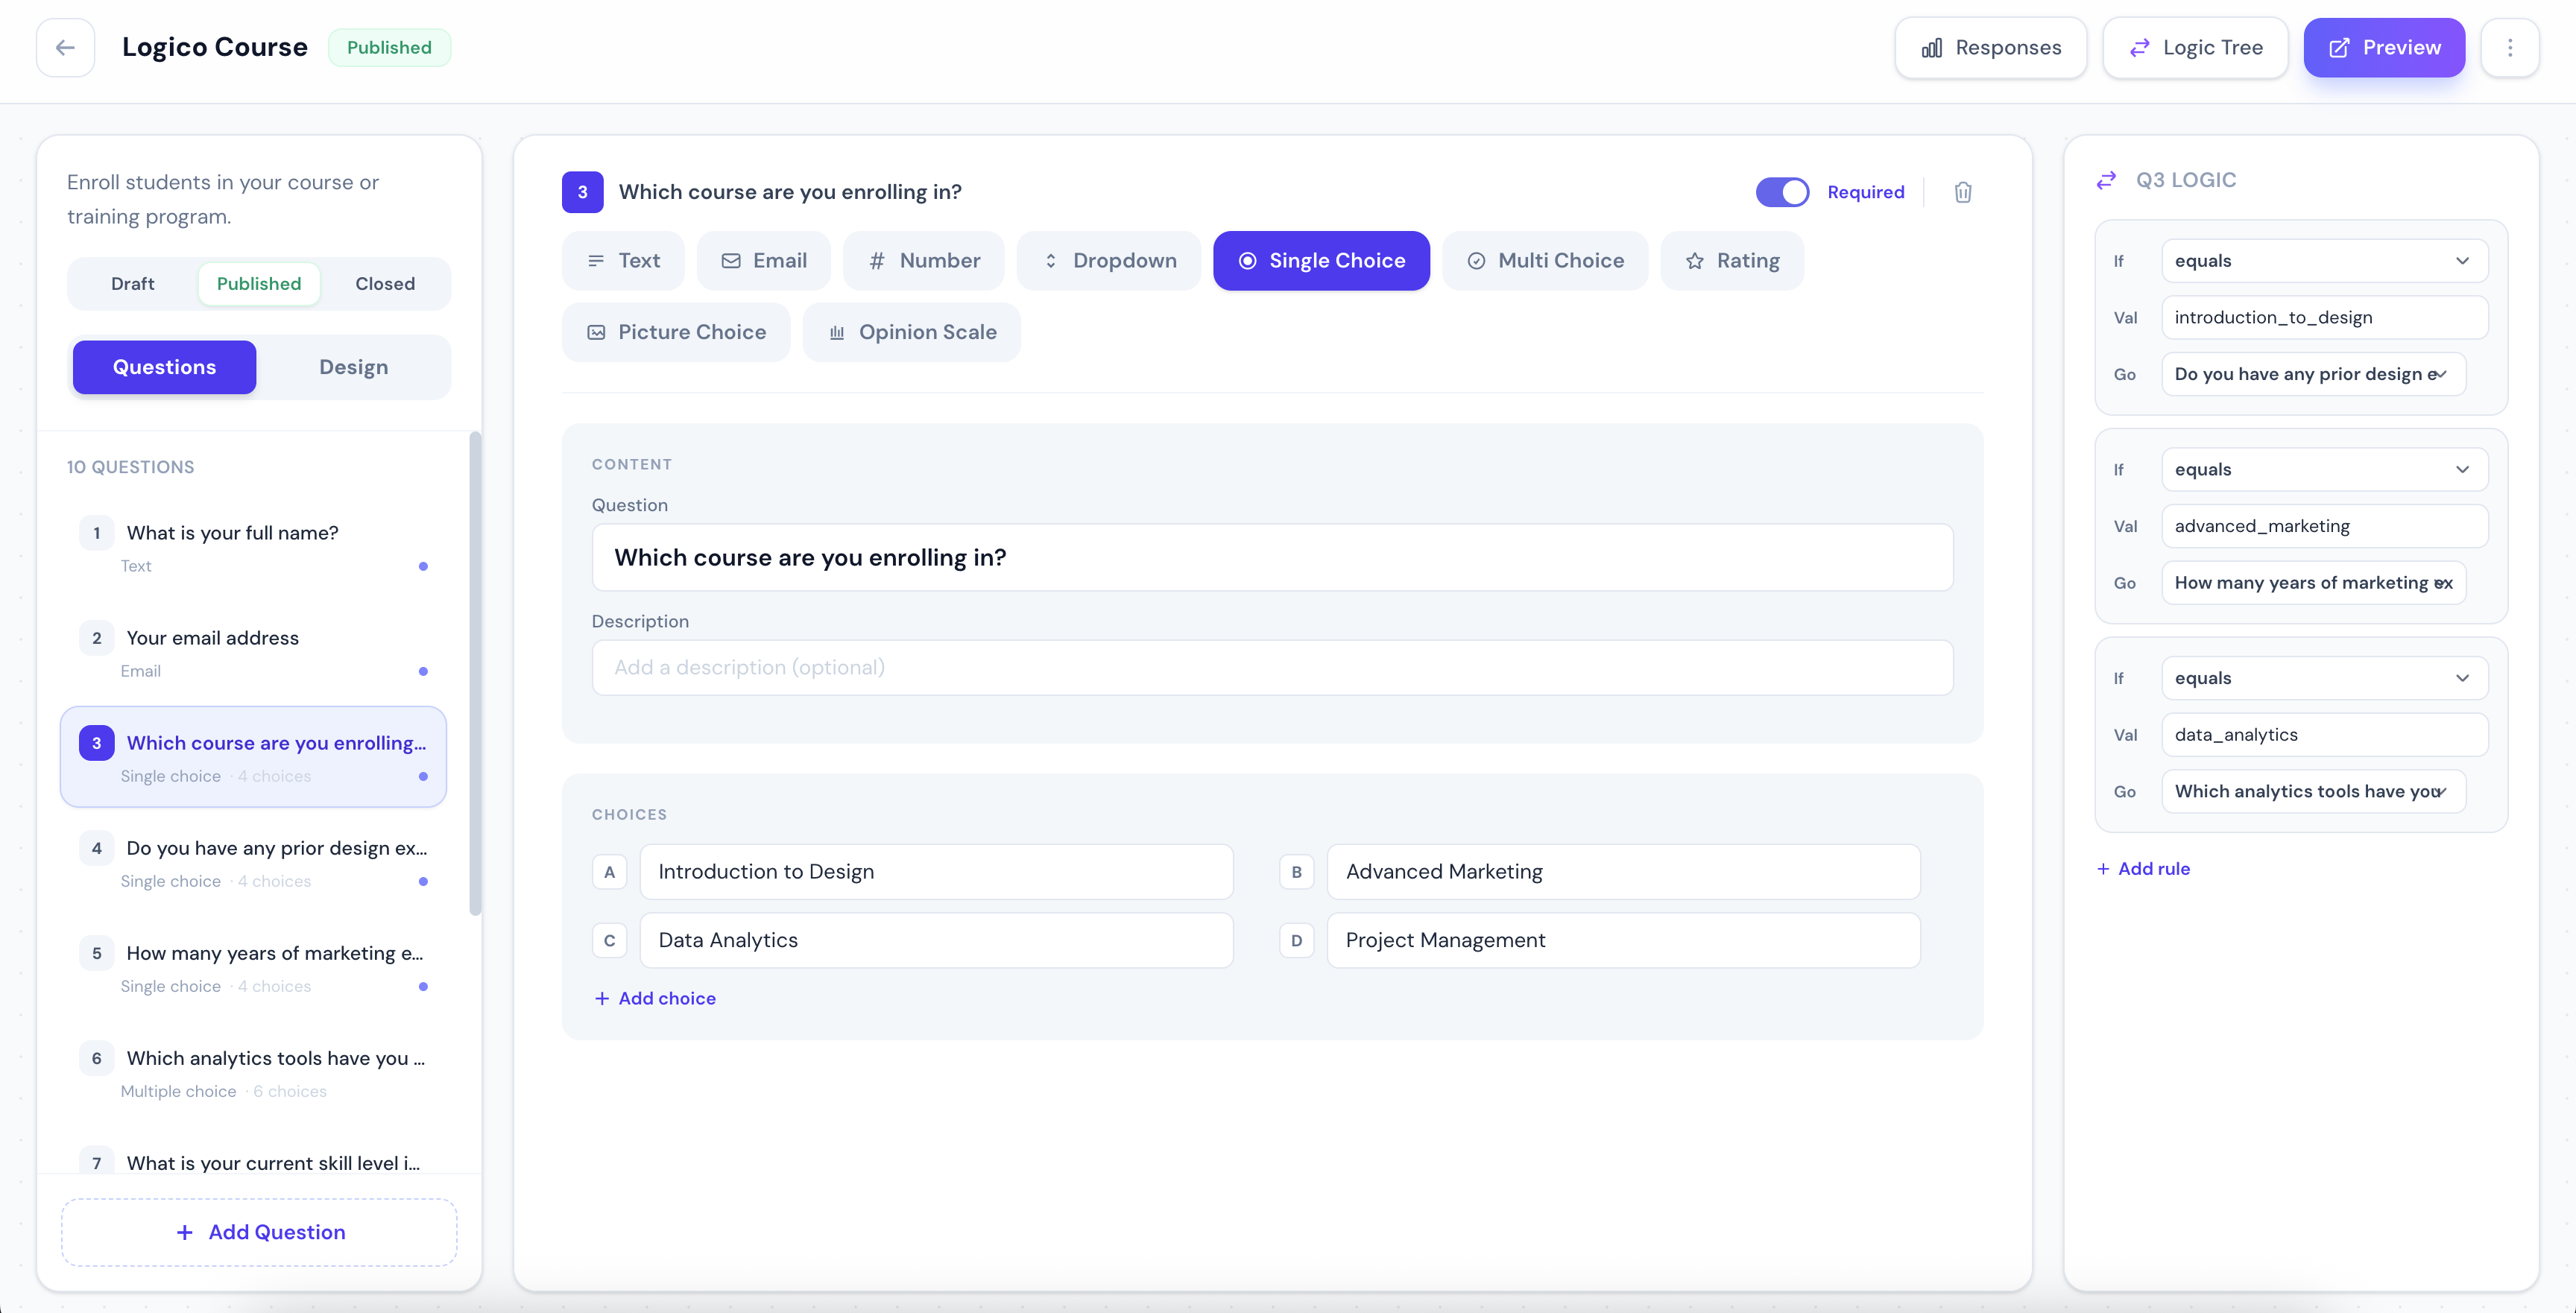Viewport: 2576px width, 1313px height.
Task: Select the Published filter
Action: point(258,283)
